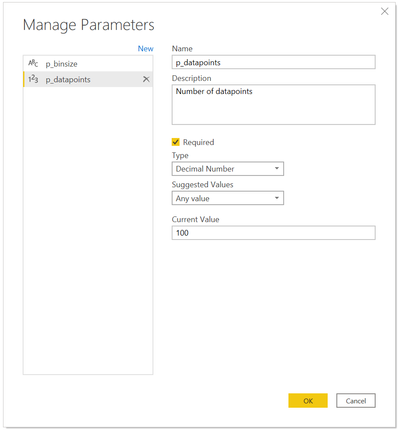
Task: Click the Type label
Action: [180, 156]
